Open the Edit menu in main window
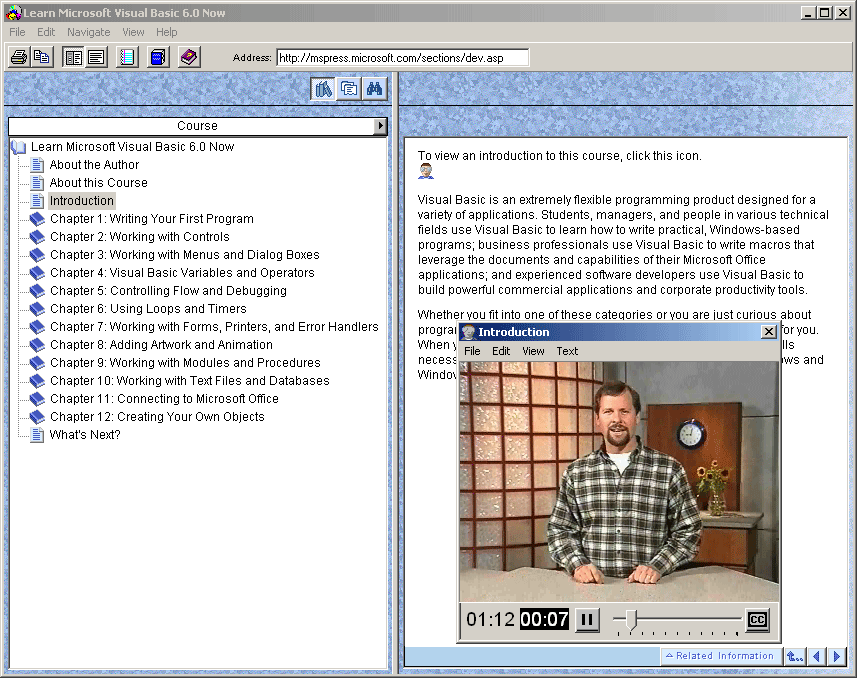The width and height of the screenshot is (857, 678). [x=46, y=32]
